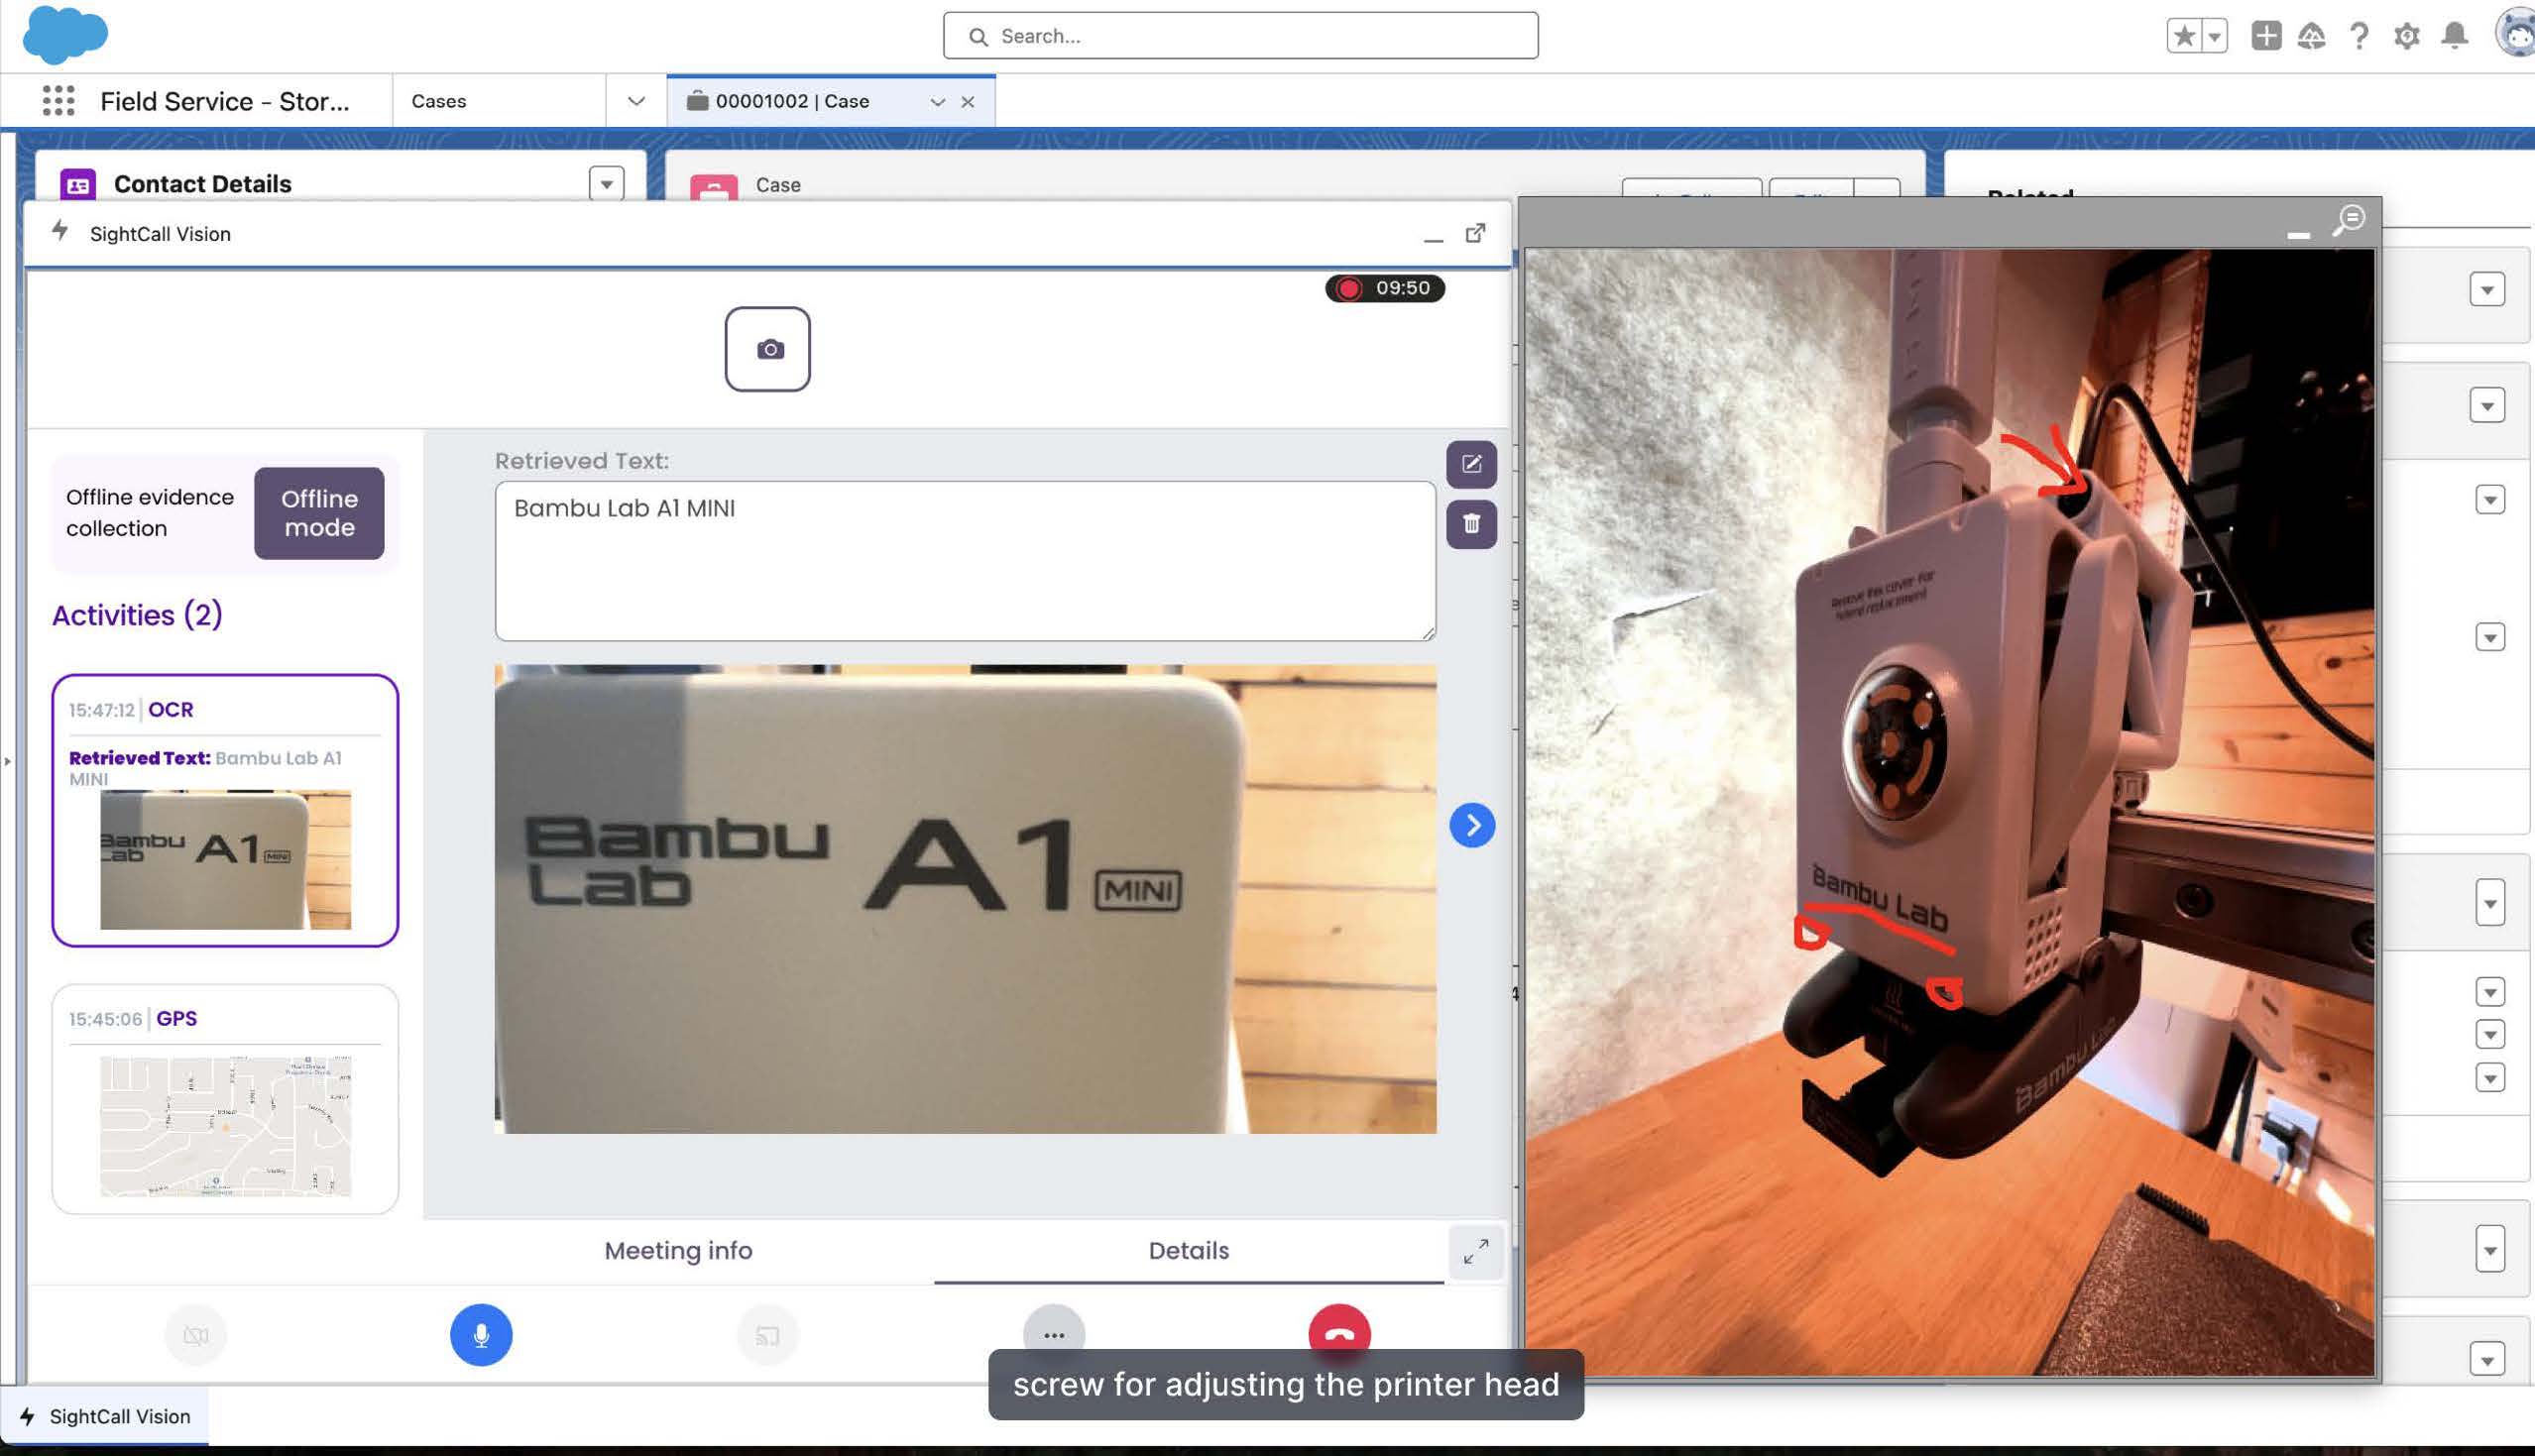This screenshot has height=1456, width=2535.
Task: End the call with the red hang-up button
Action: 1339,1332
